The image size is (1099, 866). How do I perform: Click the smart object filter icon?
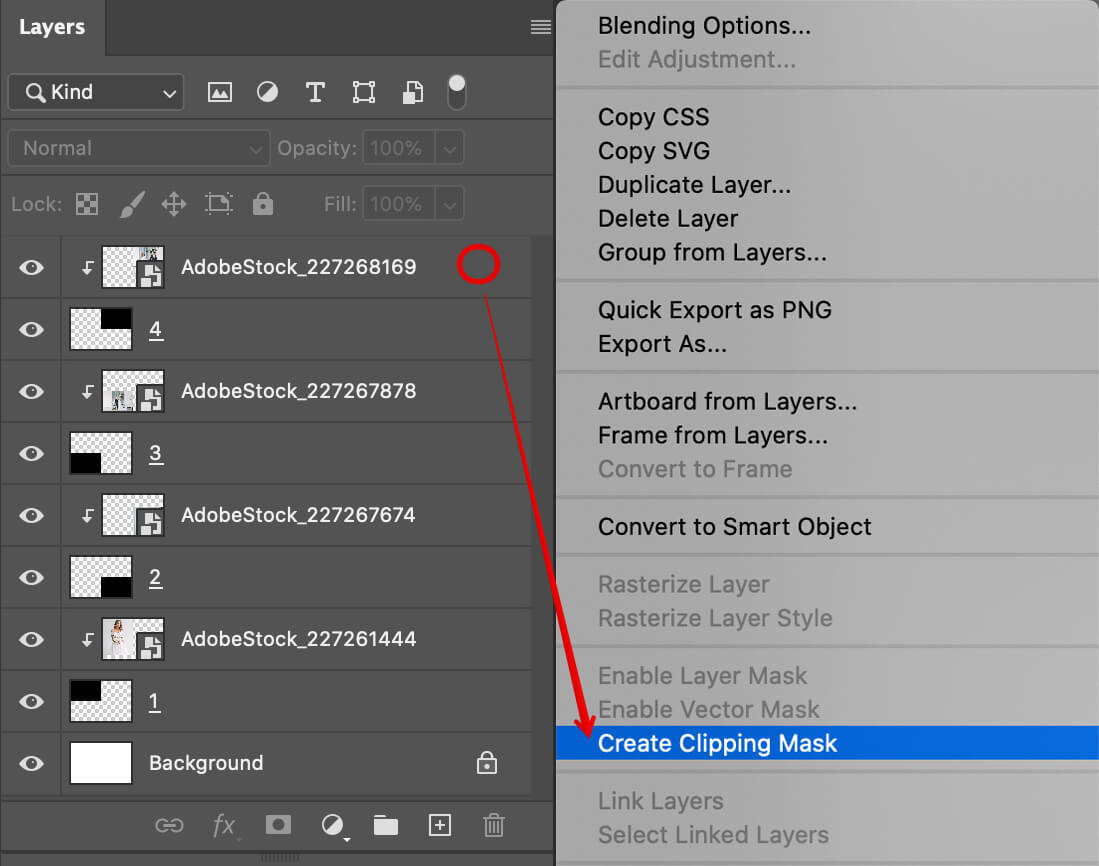[x=412, y=93]
